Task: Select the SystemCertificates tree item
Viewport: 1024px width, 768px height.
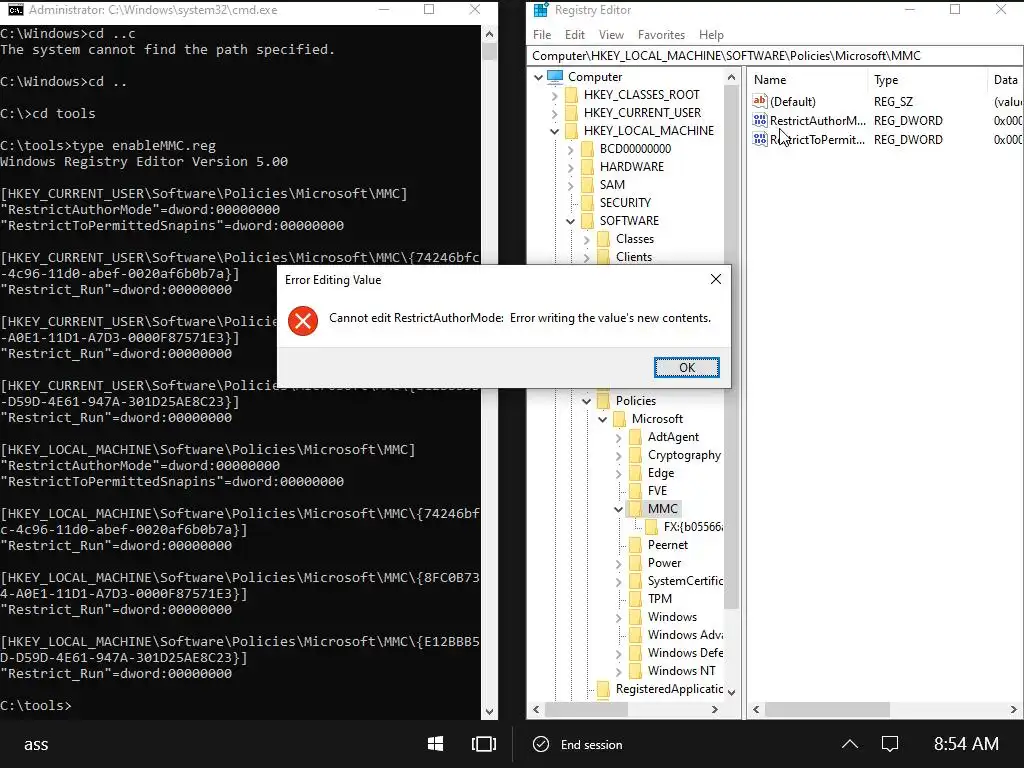Action: click(x=685, y=581)
